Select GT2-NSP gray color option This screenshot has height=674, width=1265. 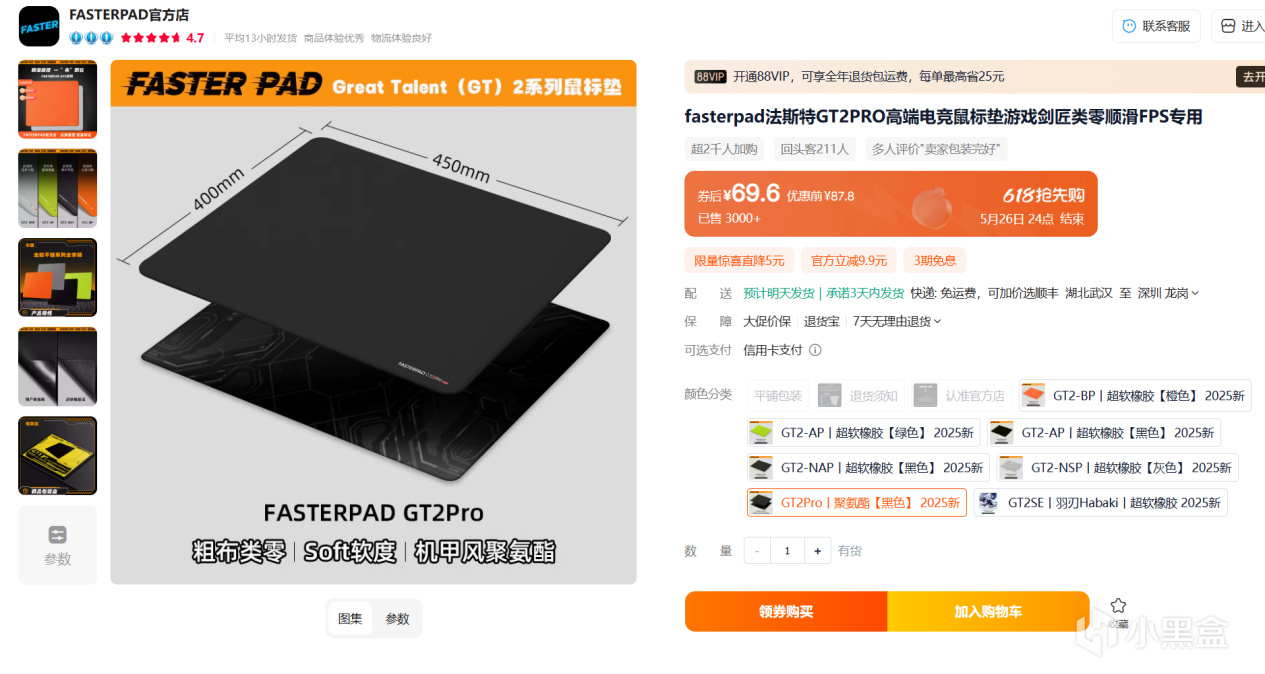click(x=1117, y=467)
